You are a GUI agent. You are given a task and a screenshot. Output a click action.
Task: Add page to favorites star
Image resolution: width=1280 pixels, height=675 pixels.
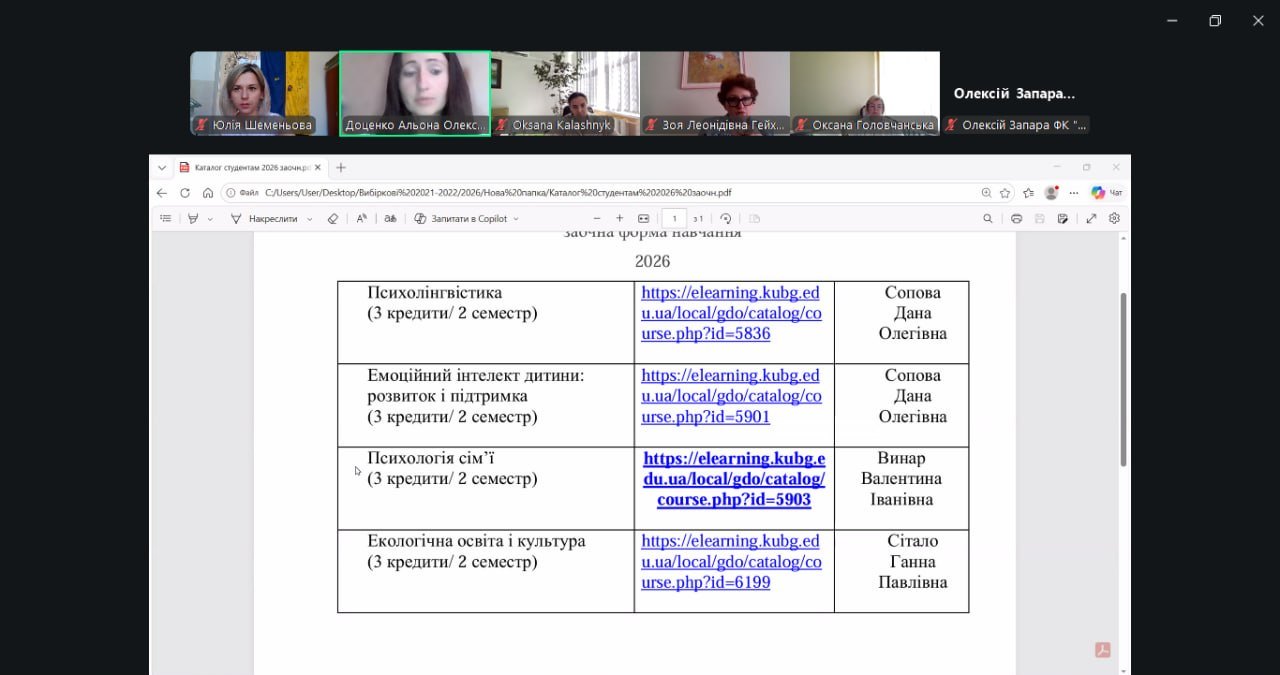pyautogui.click(x=1005, y=193)
